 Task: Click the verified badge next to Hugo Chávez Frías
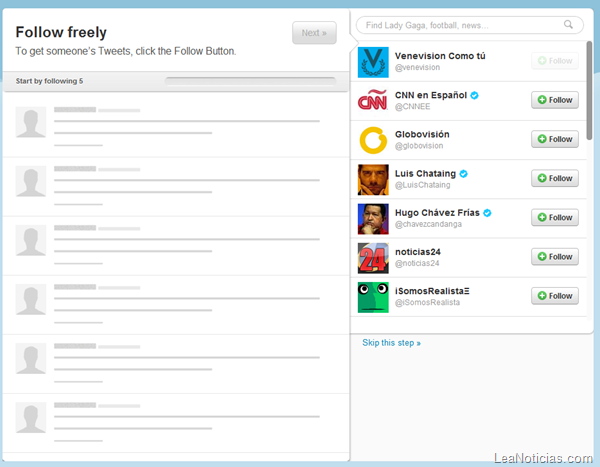point(487,213)
